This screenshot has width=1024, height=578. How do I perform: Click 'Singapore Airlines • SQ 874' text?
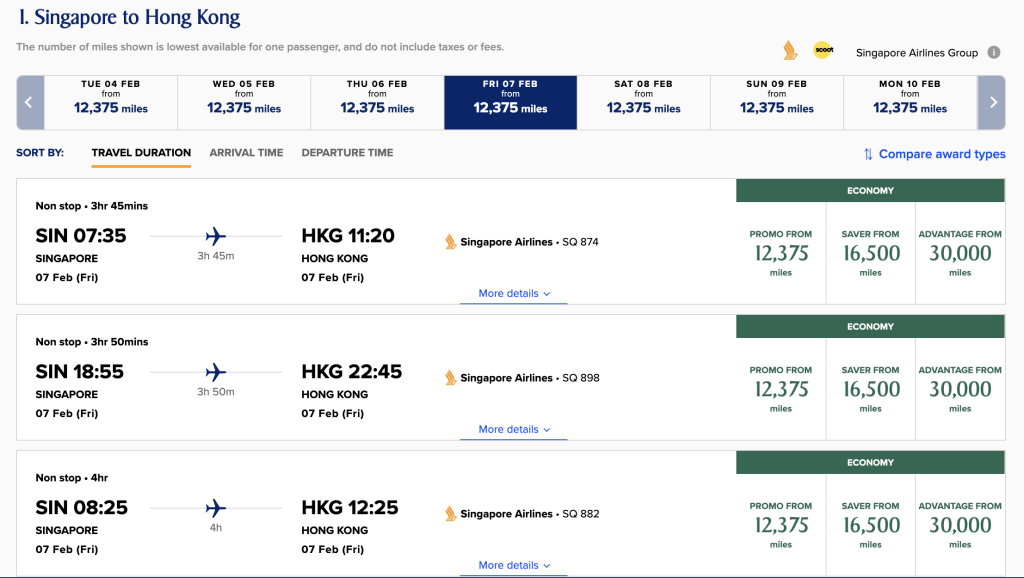(530, 242)
